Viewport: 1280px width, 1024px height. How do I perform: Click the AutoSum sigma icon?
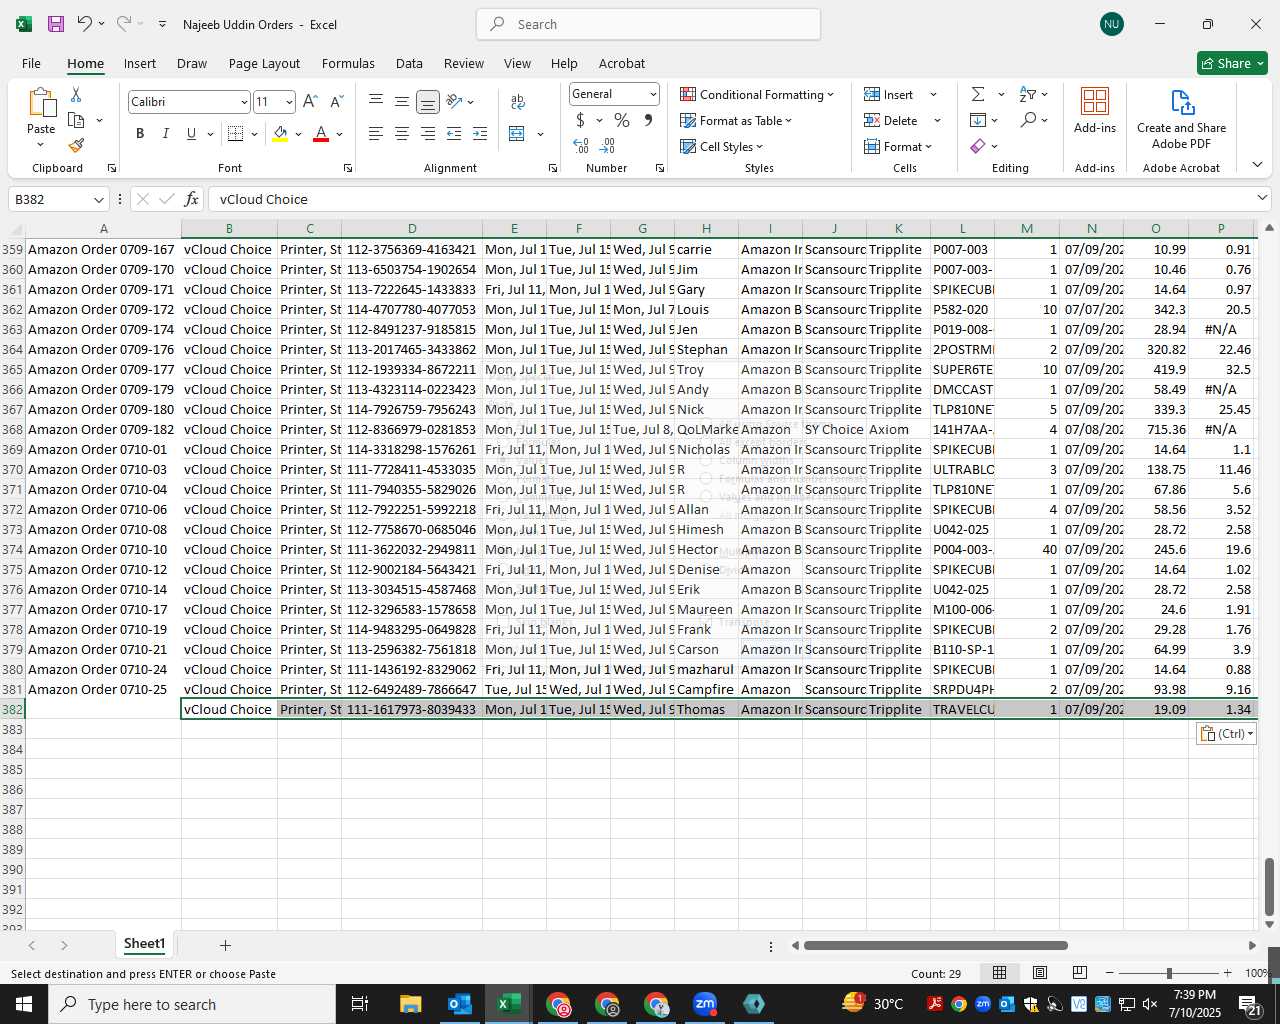978,94
